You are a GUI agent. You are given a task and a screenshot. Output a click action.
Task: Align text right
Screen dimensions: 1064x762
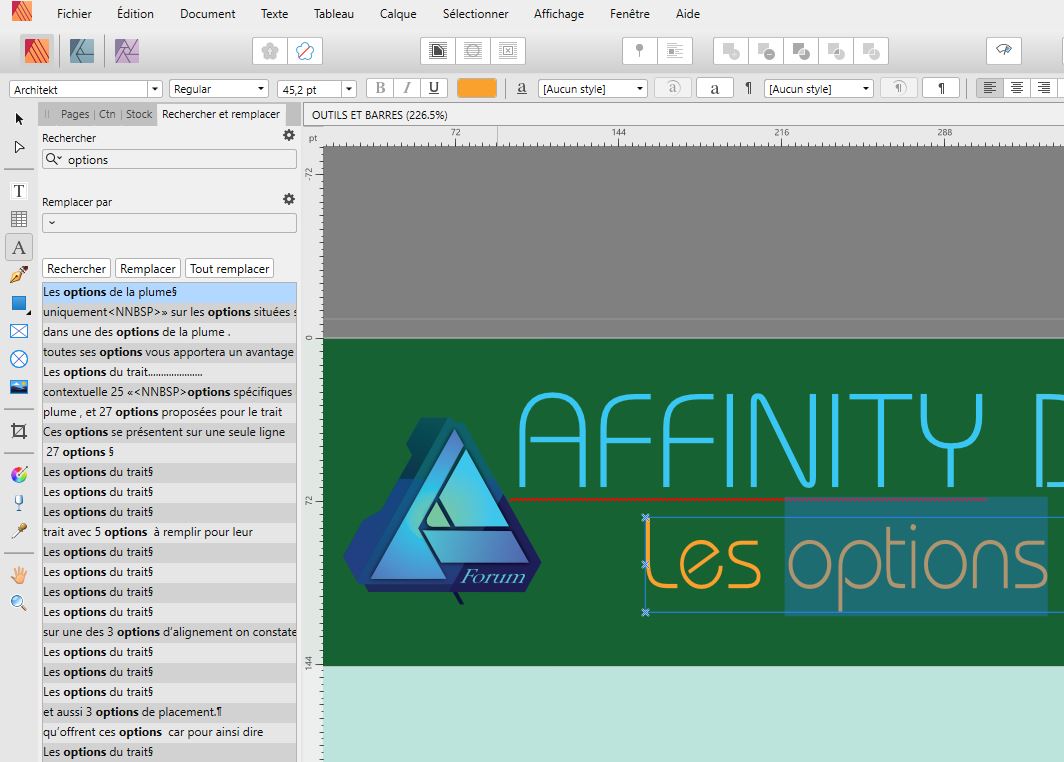[1044, 88]
